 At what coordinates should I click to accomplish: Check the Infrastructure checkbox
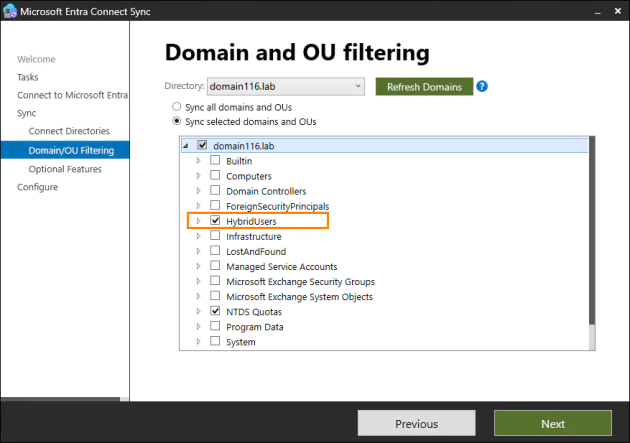click(x=215, y=235)
